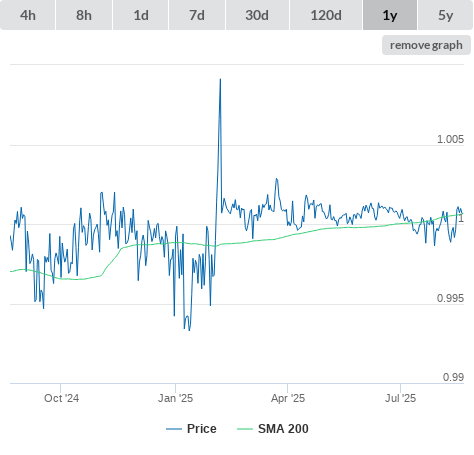The width and height of the screenshot is (474, 455).
Task: Select the 4h time range tab
Action: (28, 15)
